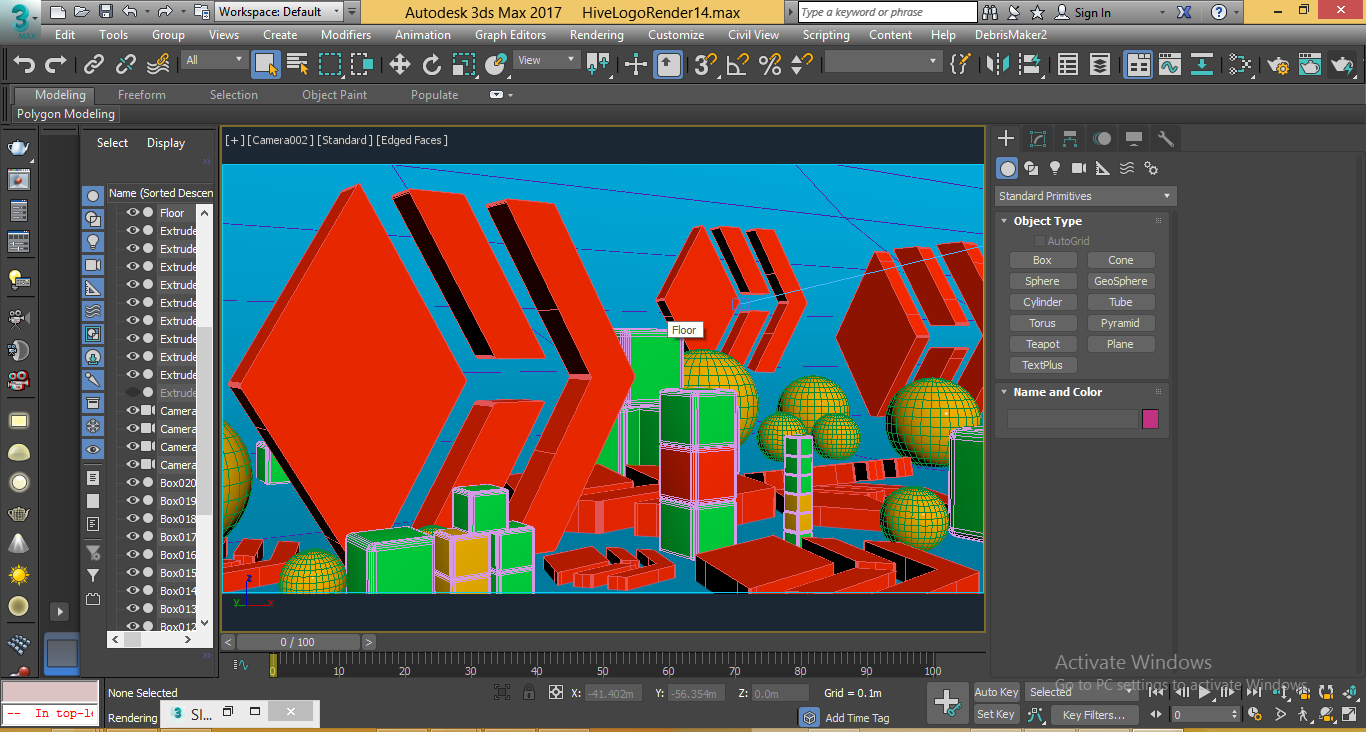Activate Select and Place tool

(496, 65)
